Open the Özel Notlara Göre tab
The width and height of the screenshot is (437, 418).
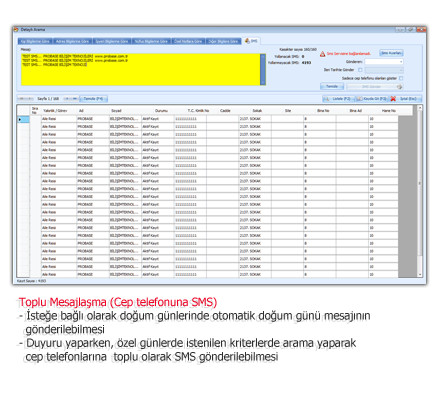pos(188,41)
